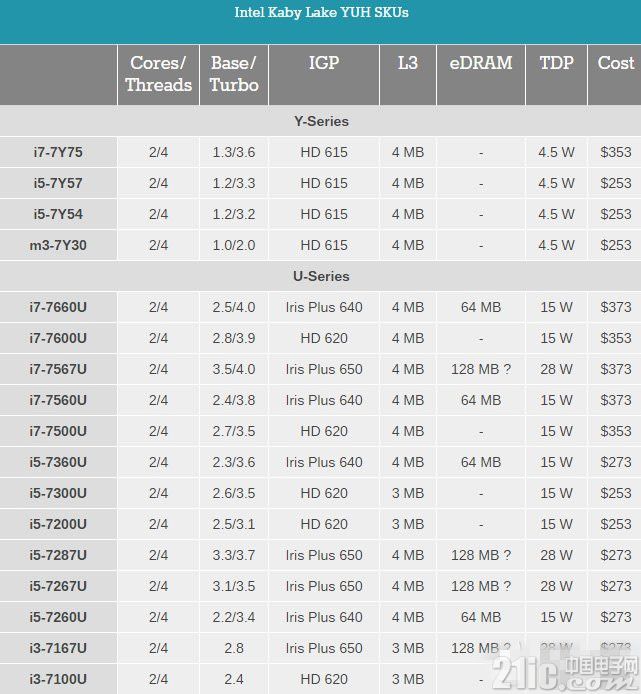Screen dimensions: 641x694
Task: Click the i3-7100U row label
Action: [58, 679]
